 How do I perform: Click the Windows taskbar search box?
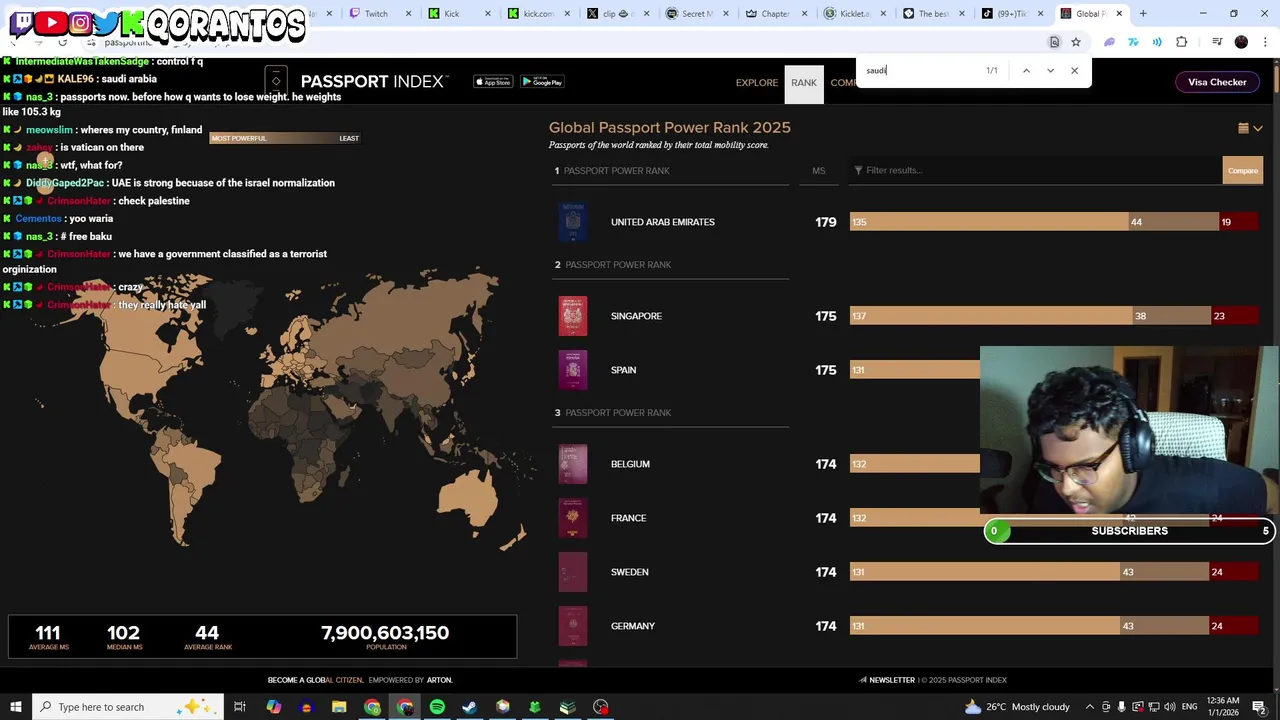(x=128, y=707)
